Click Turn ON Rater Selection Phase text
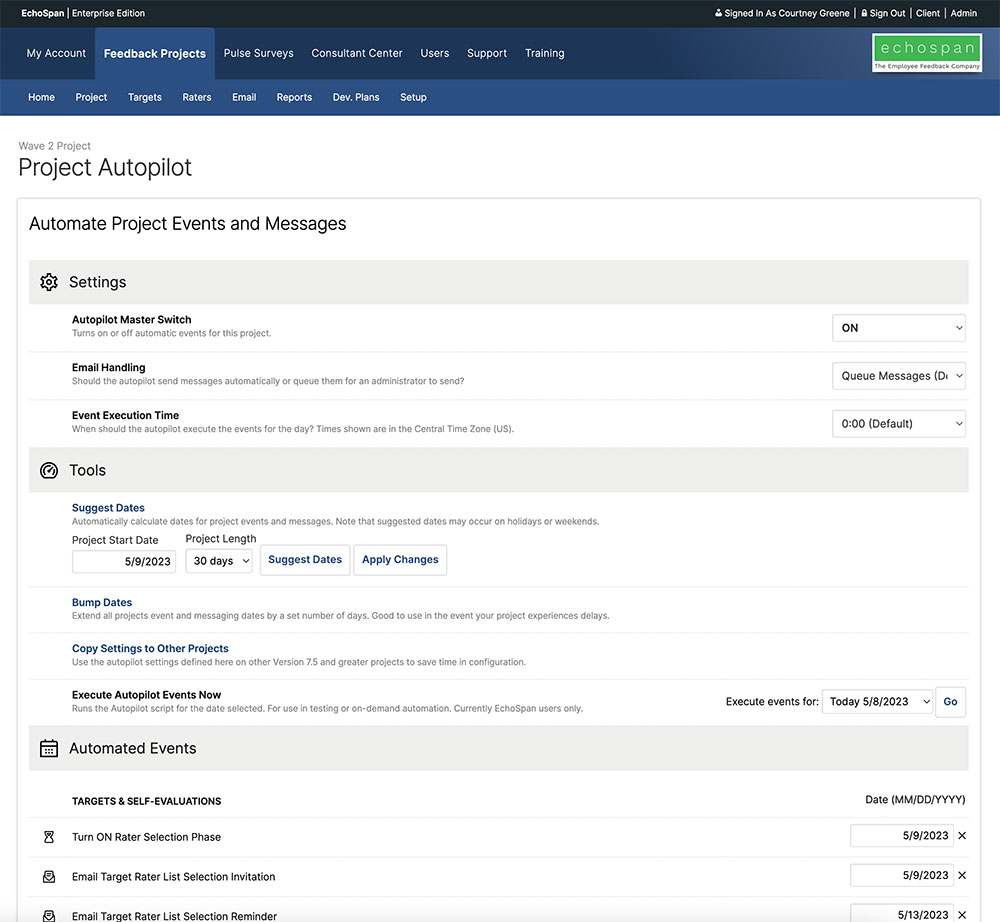This screenshot has width=1000, height=922. pyautogui.click(x=147, y=837)
